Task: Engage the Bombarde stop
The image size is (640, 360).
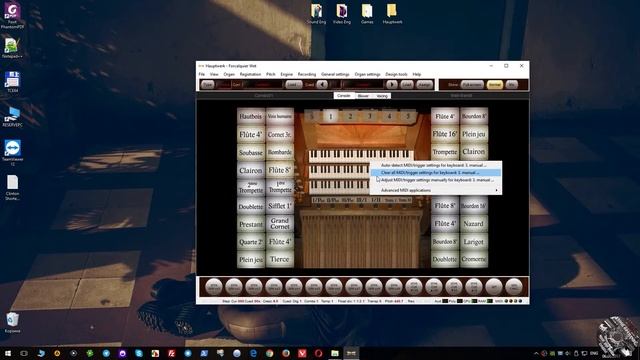Action: [280, 152]
